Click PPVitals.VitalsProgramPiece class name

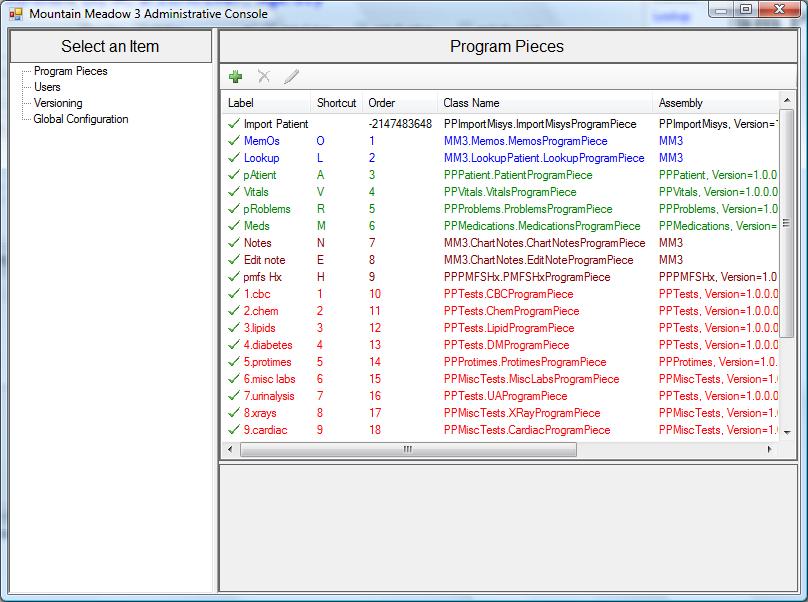pyautogui.click(x=510, y=192)
